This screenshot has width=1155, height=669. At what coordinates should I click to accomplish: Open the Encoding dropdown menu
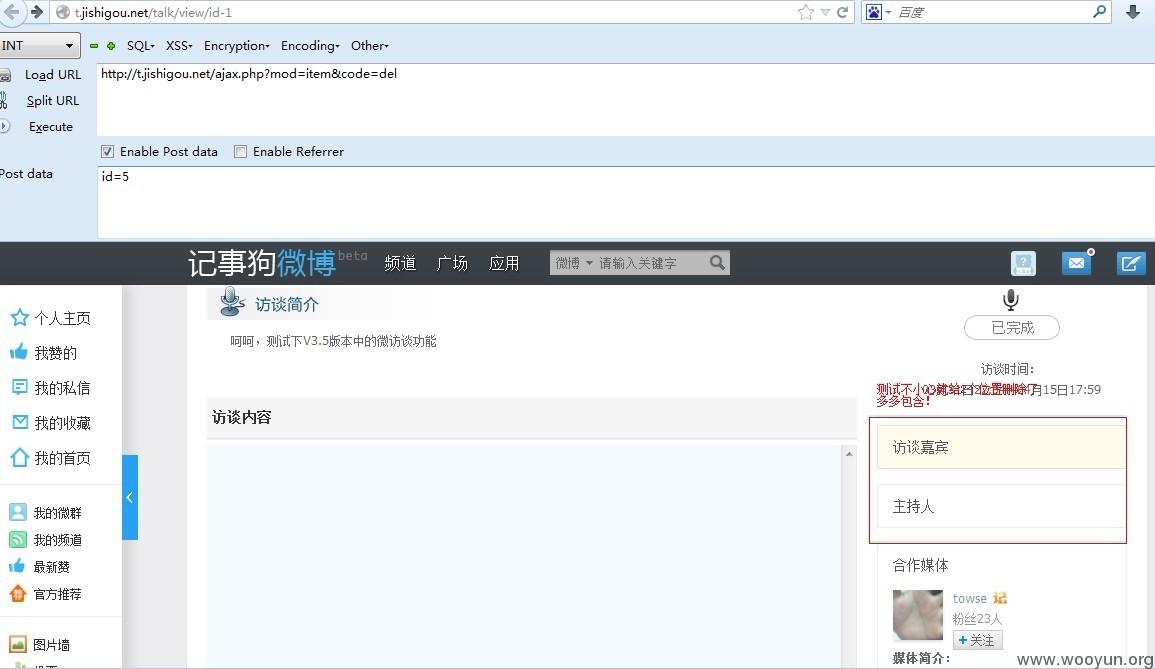(310, 46)
